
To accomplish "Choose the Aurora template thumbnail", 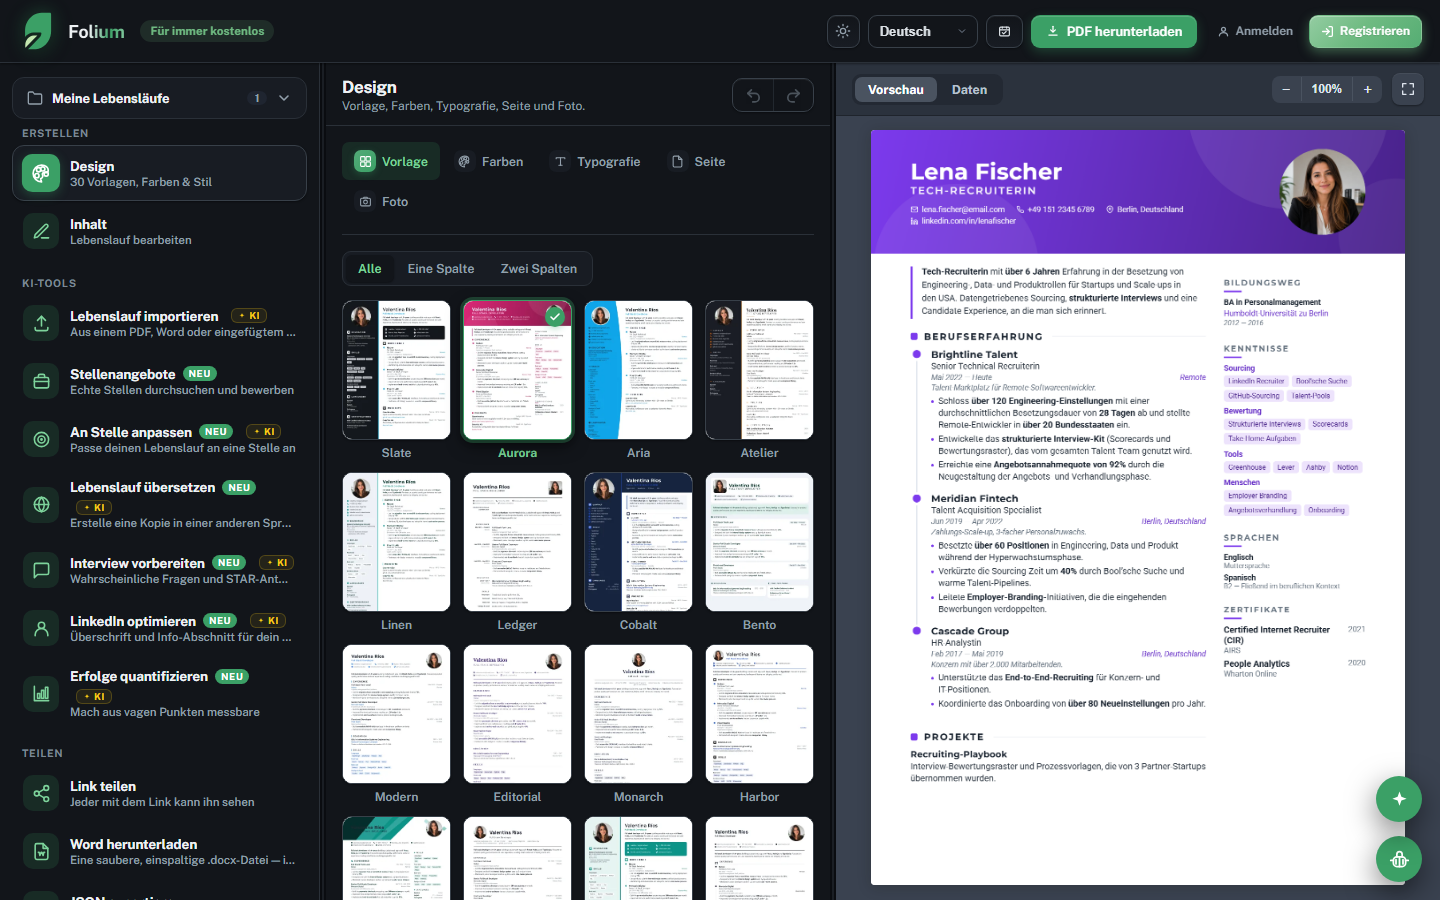I will [517, 370].
